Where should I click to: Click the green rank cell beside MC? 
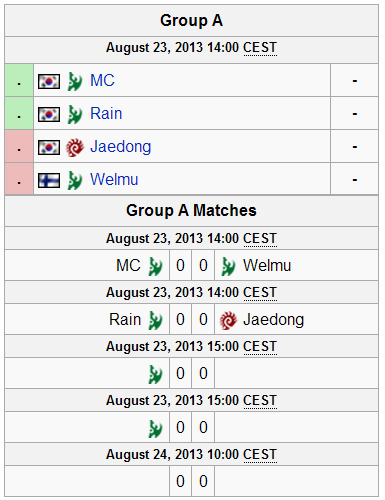pos(19,80)
